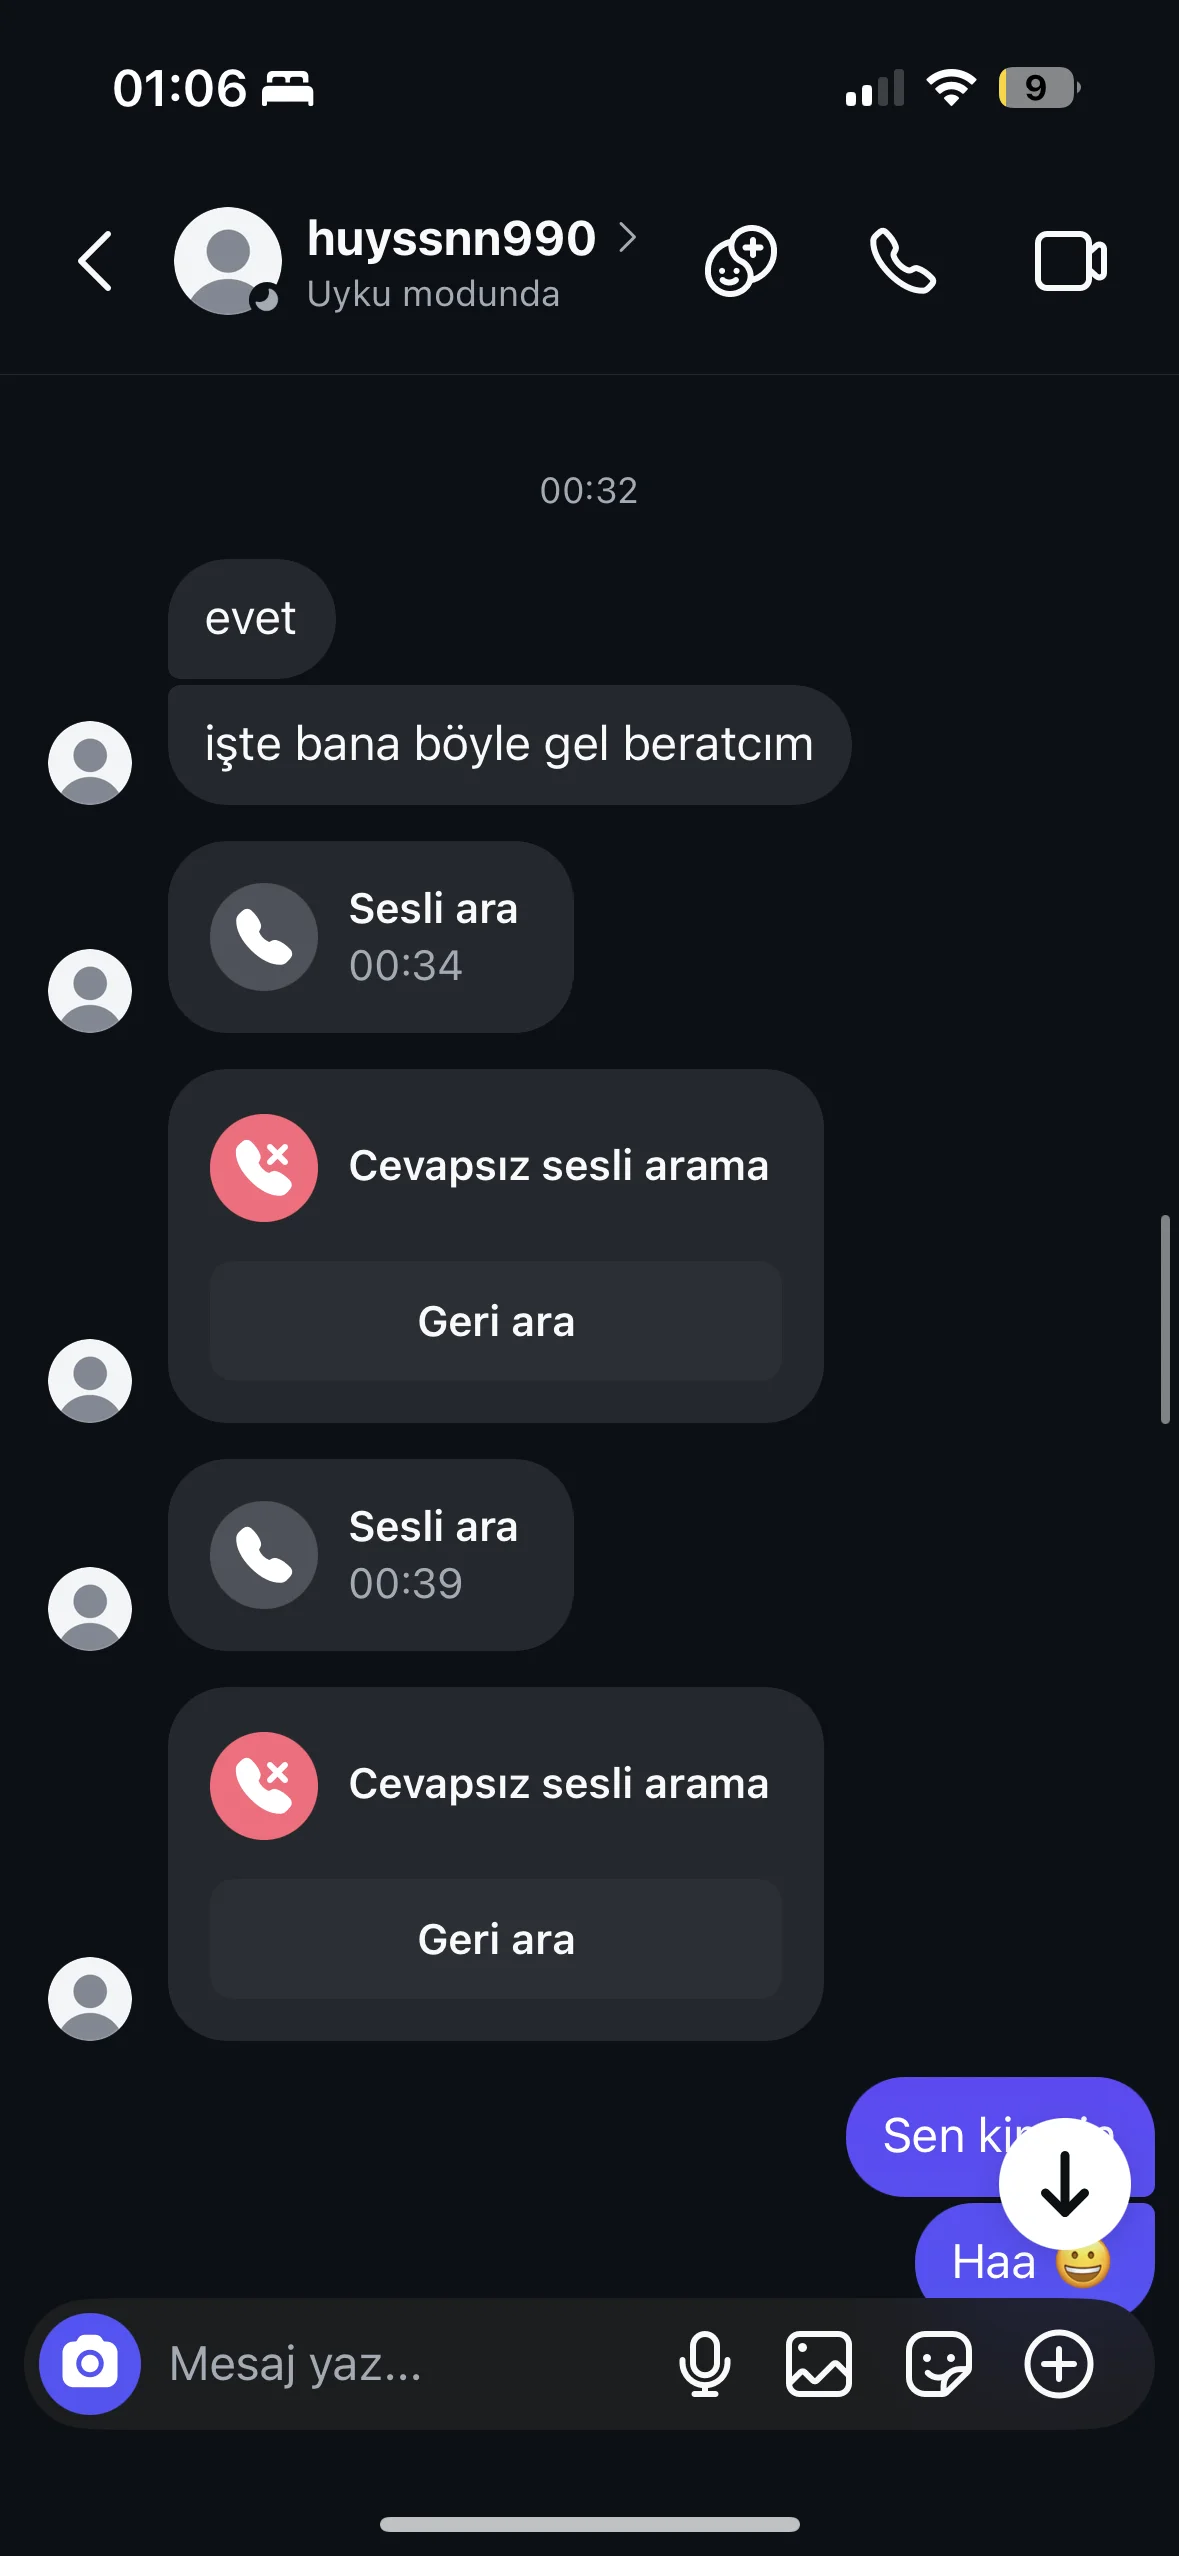Start a video call with the camera icon
Image resolution: width=1179 pixels, height=2556 pixels.
click(x=1070, y=261)
